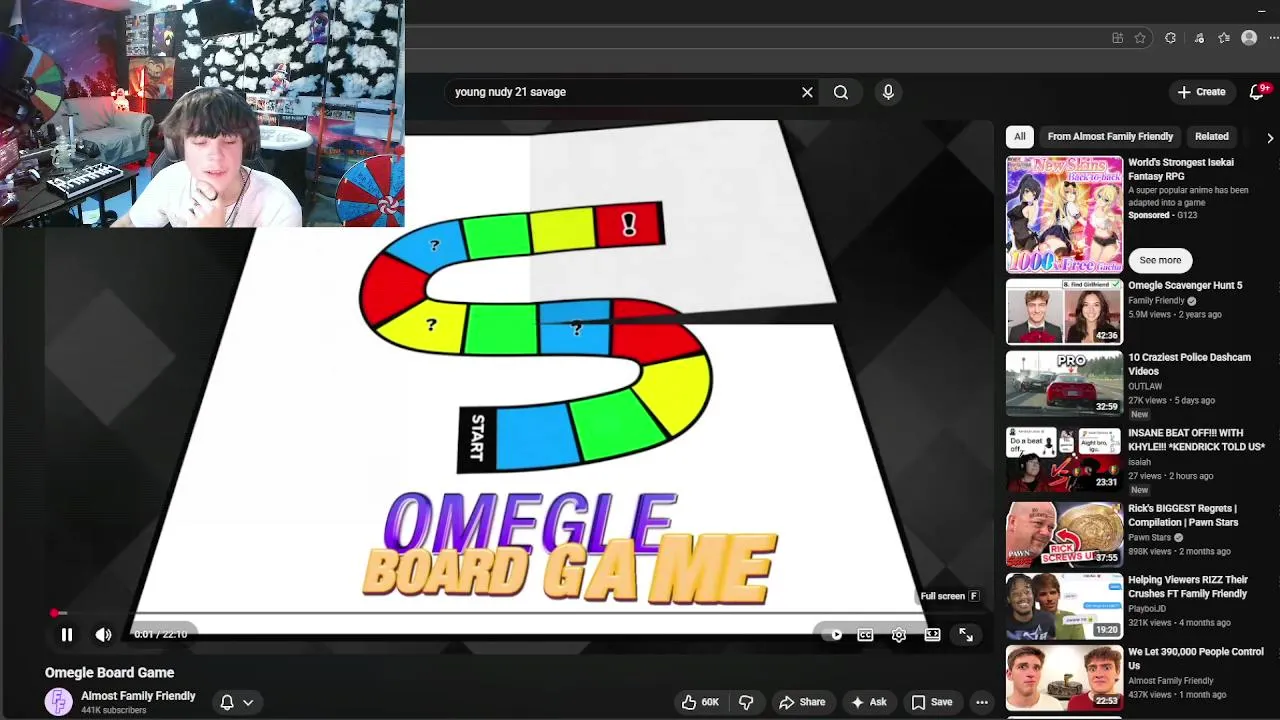Click the Pawn Stars channel name

1149,537
